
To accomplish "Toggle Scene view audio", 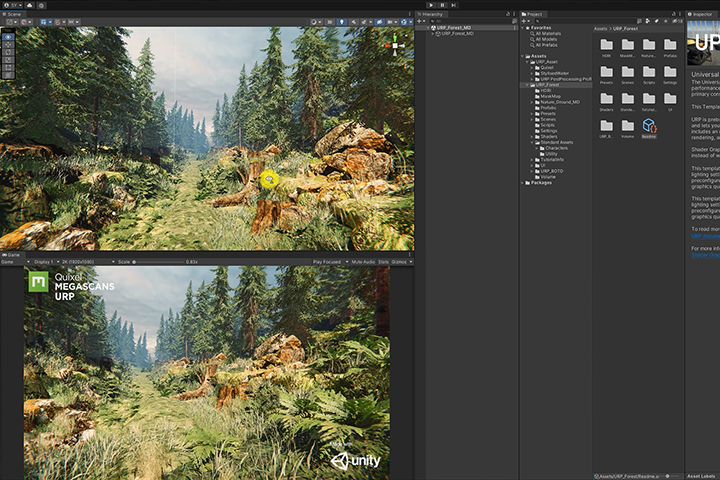I will tap(353, 22).
